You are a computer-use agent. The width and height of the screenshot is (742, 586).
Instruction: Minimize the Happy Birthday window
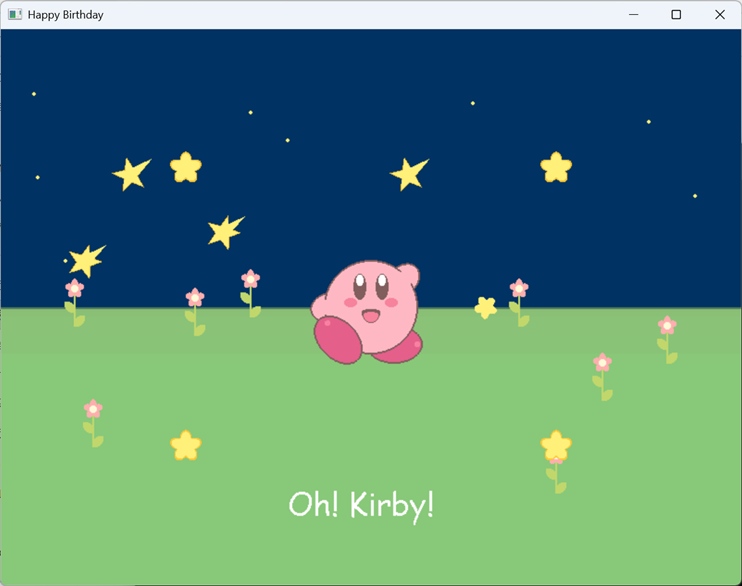pyautogui.click(x=633, y=15)
